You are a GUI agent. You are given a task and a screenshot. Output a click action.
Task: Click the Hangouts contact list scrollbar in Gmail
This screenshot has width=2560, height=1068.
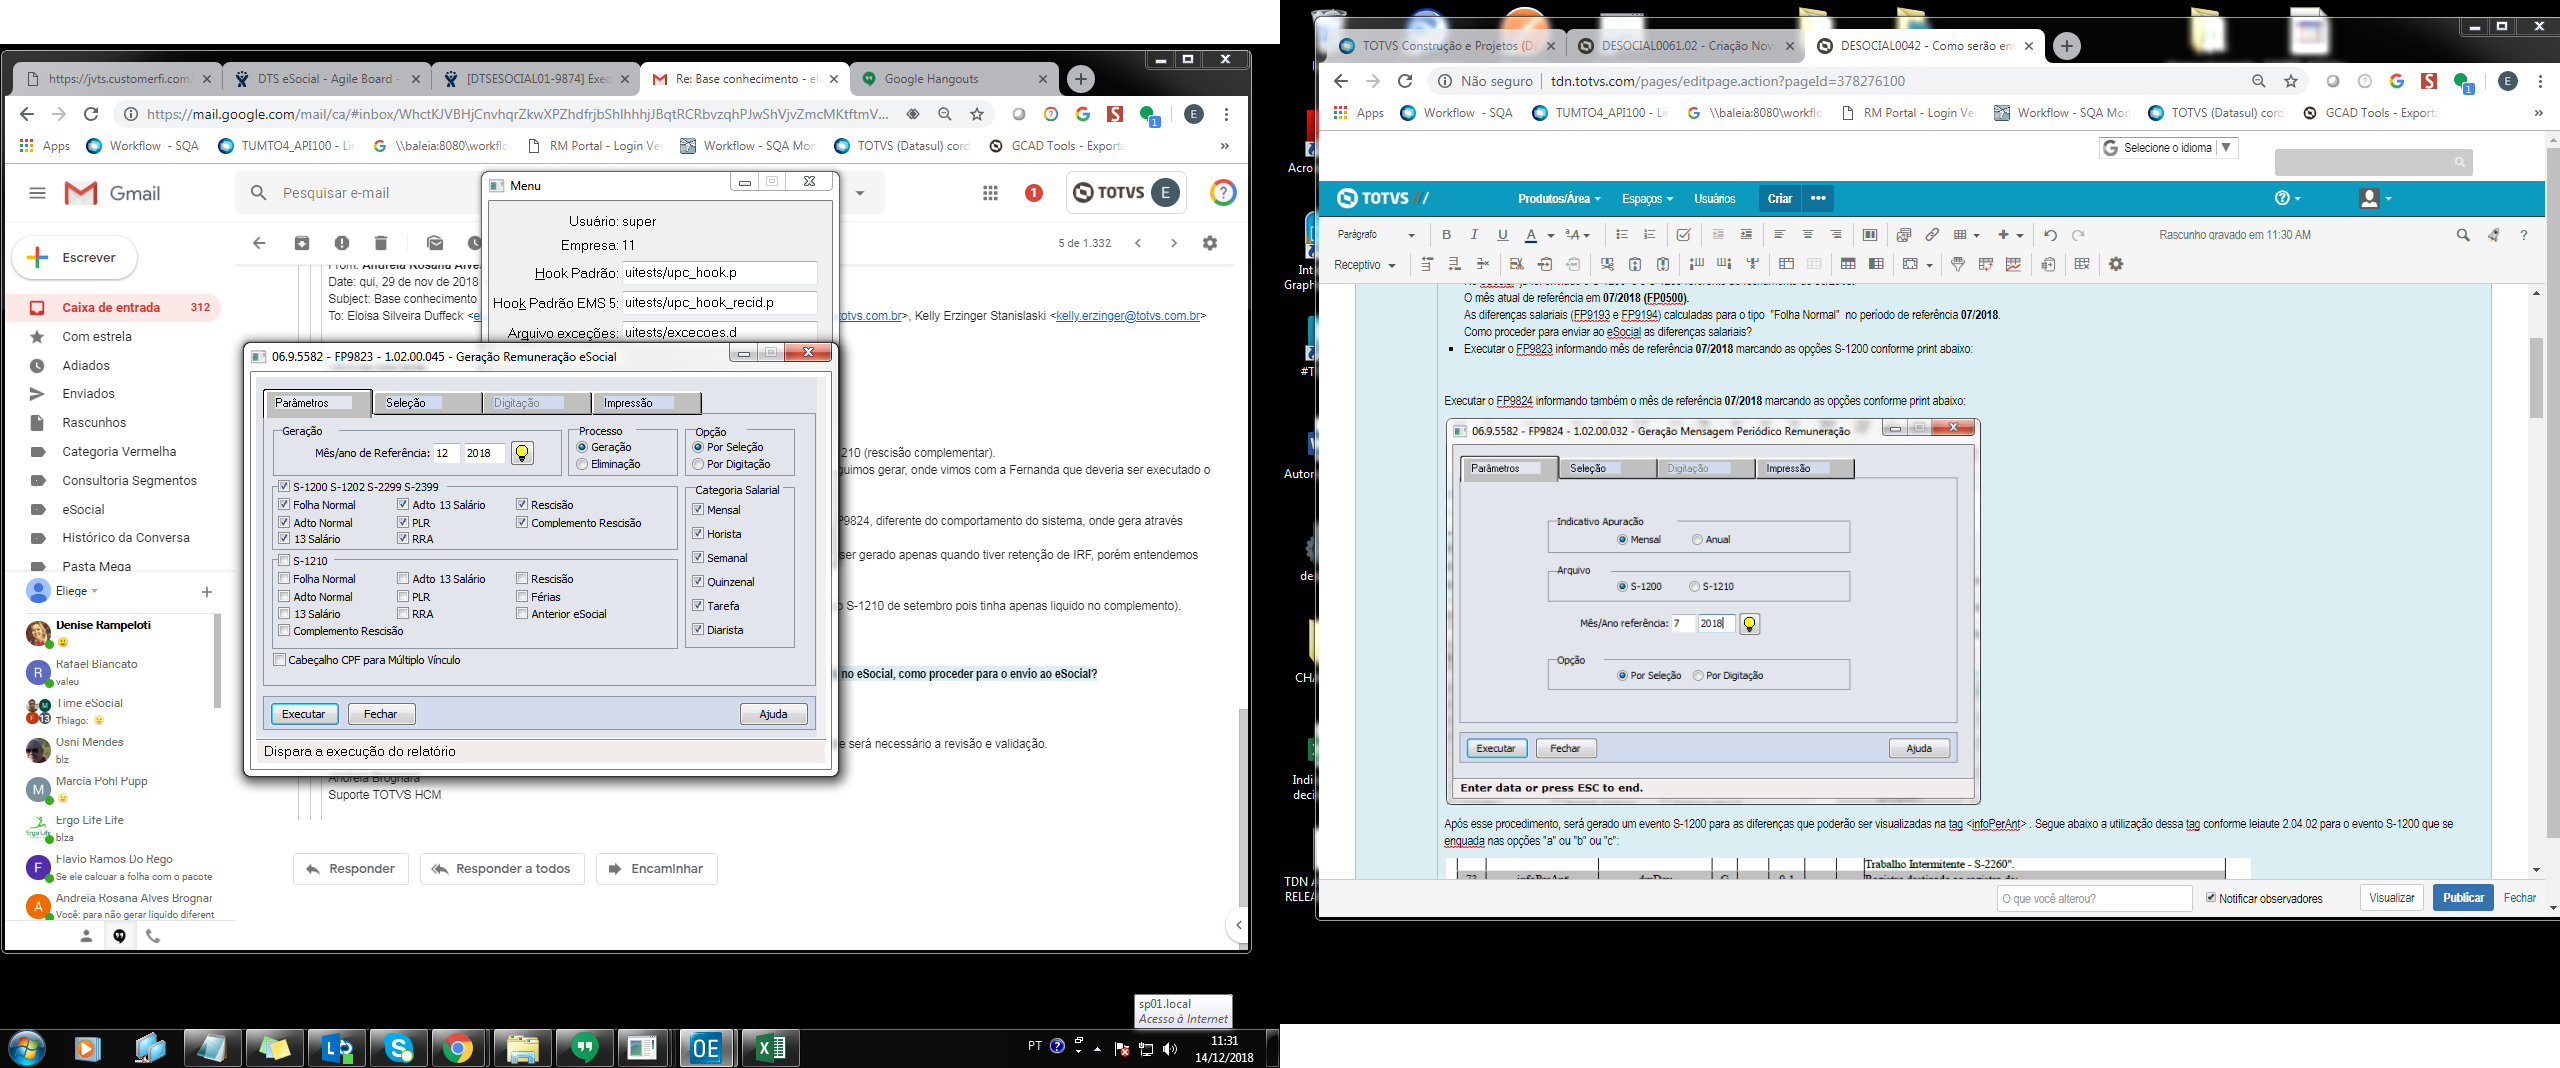tap(217, 662)
